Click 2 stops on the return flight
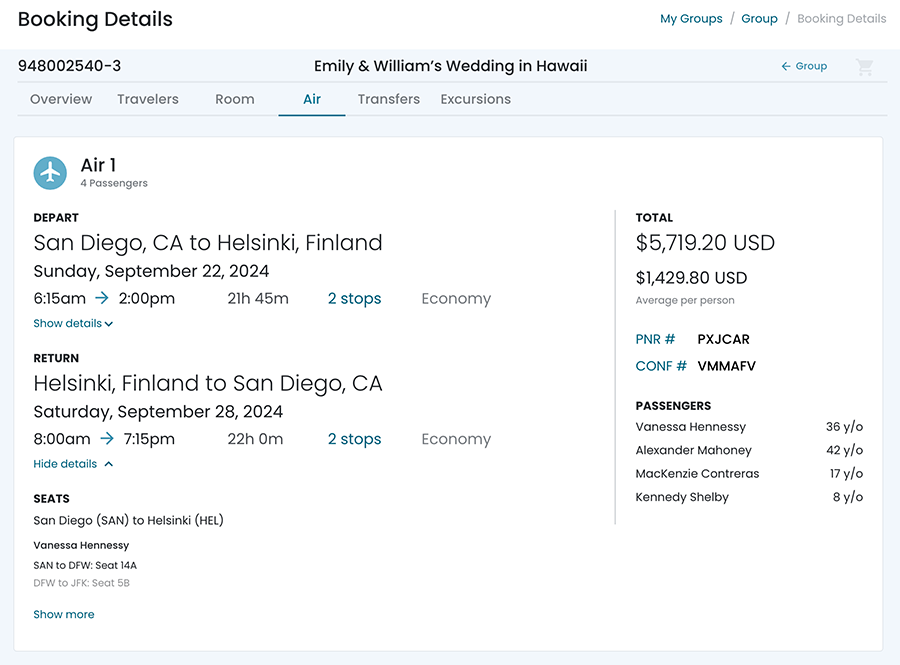 click(x=354, y=439)
